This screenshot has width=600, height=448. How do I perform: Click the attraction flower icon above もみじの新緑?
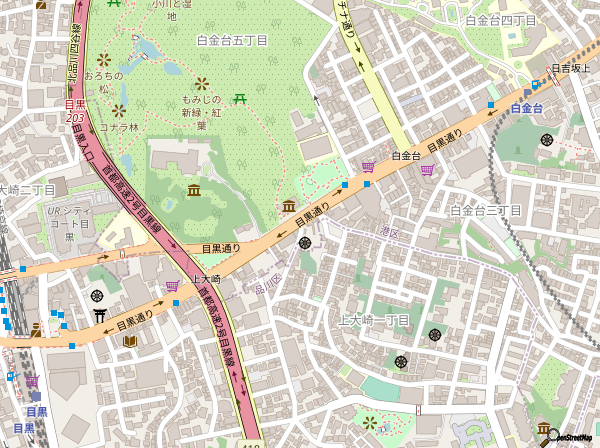(203, 84)
